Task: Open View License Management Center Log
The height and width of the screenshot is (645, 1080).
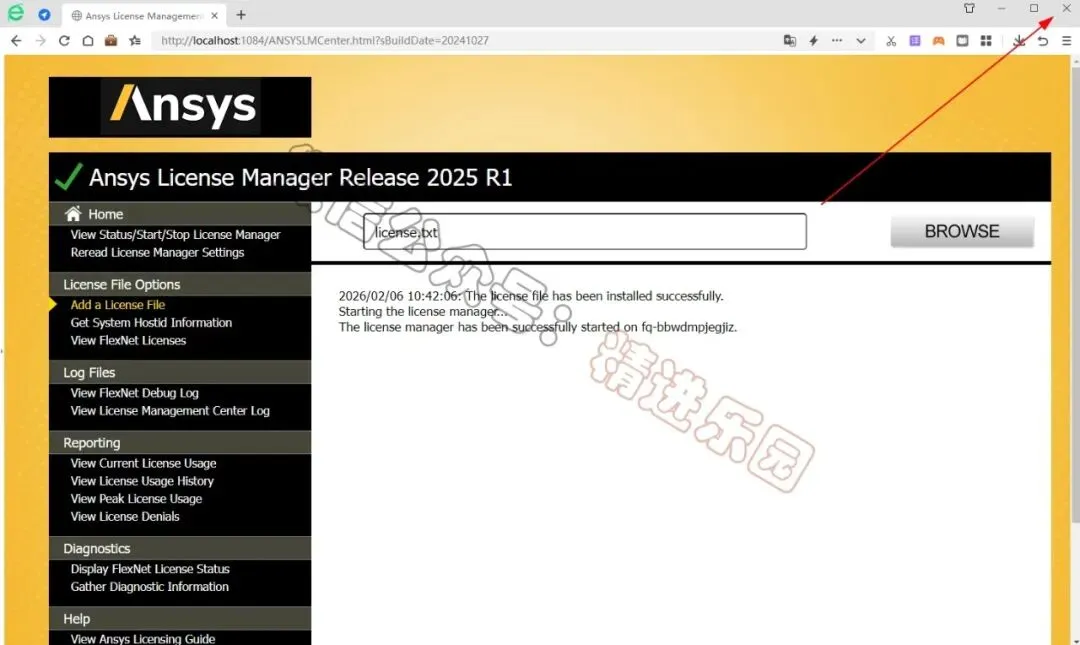Action: tap(170, 411)
